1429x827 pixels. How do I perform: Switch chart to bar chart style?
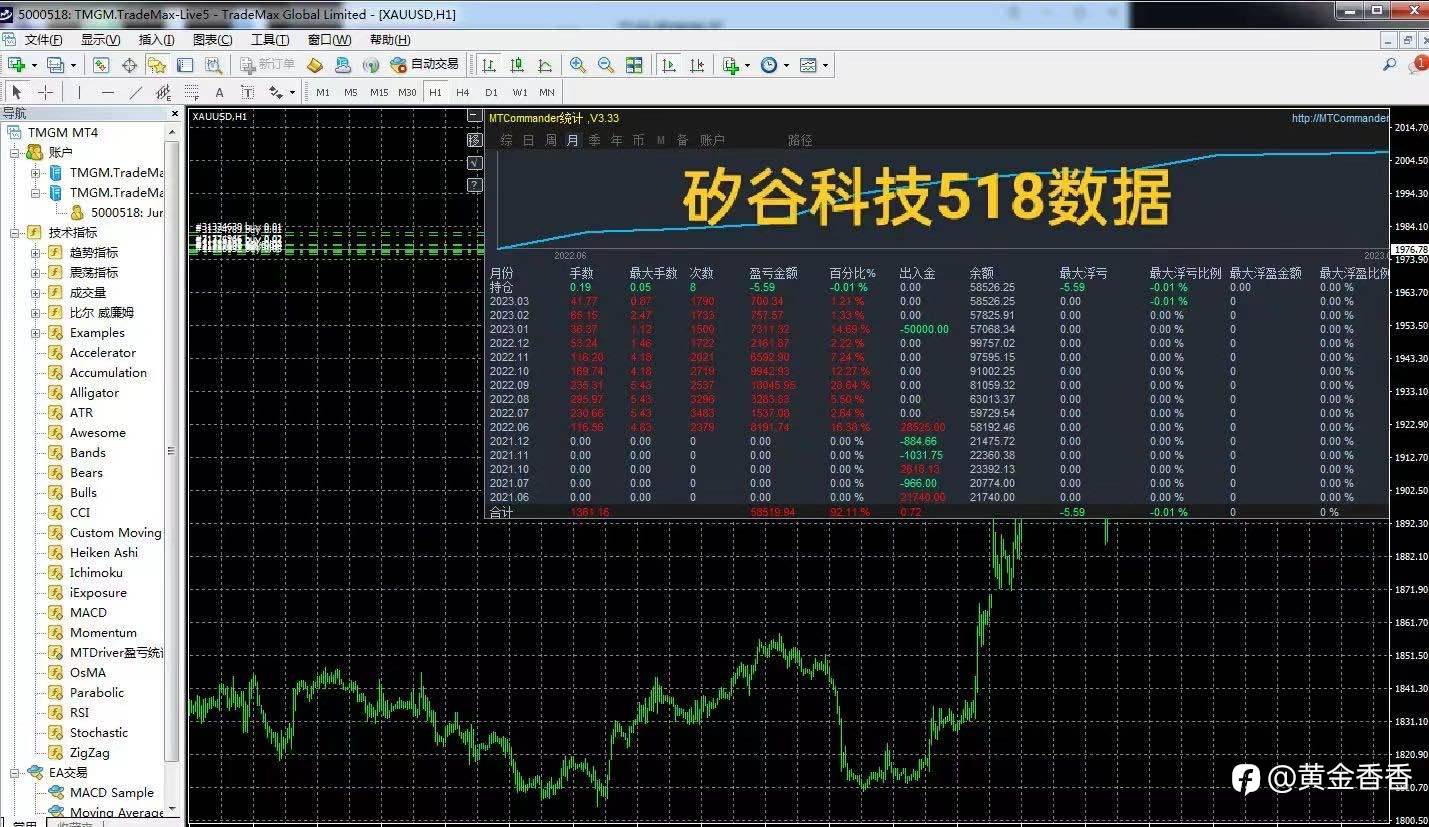pyautogui.click(x=489, y=65)
